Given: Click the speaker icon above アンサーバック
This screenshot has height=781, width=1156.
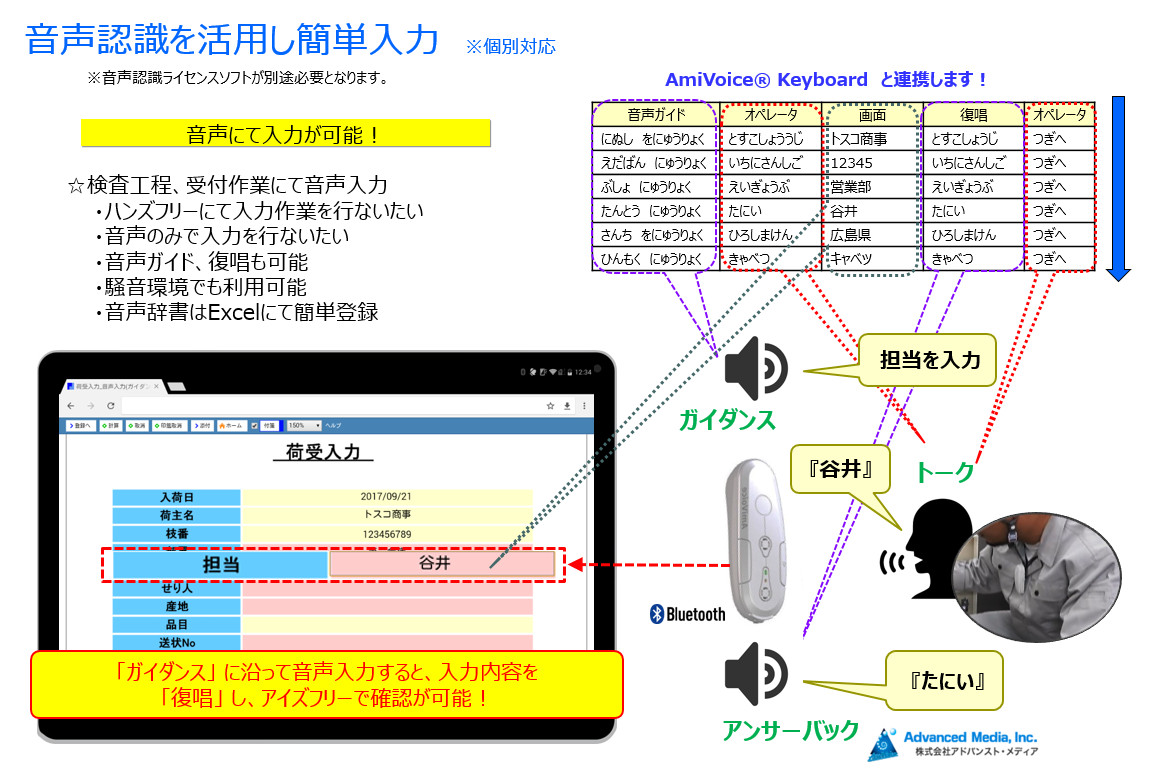Looking at the screenshot, I should click(756, 673).
